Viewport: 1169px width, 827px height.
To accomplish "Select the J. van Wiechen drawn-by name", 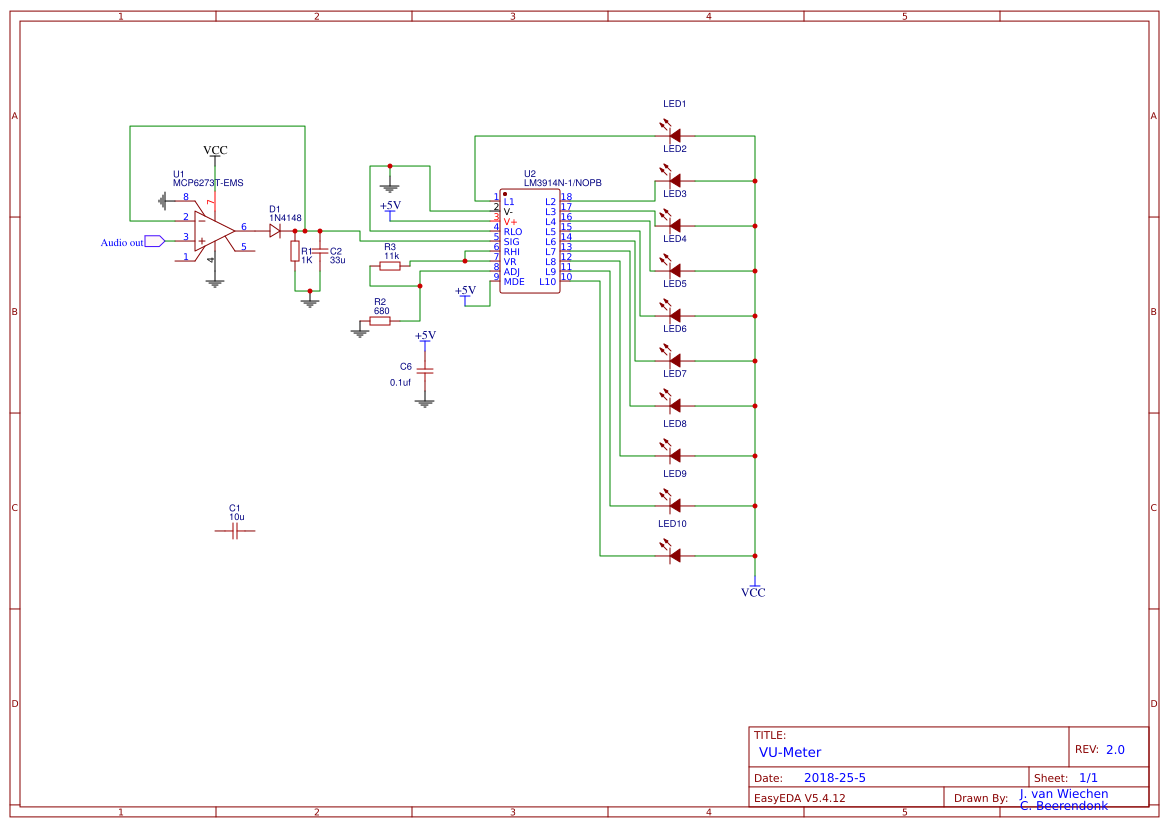I will 1064,794.
